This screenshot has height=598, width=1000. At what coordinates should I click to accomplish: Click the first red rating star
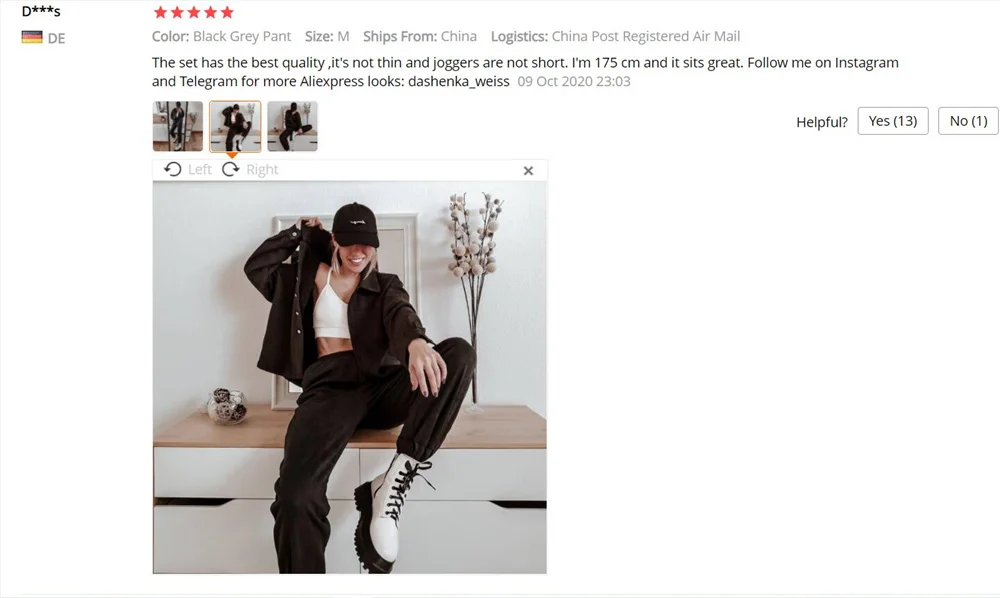coord(161,12)
